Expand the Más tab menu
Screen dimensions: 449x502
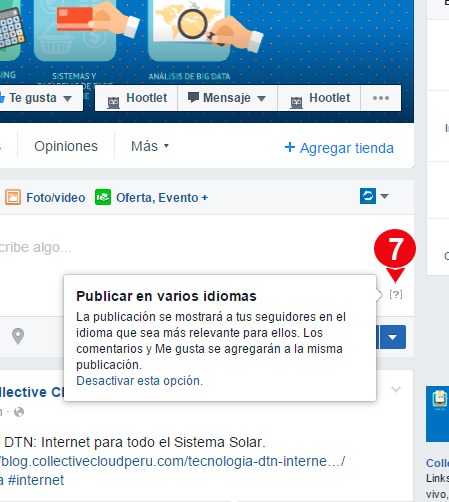(150, 146)
